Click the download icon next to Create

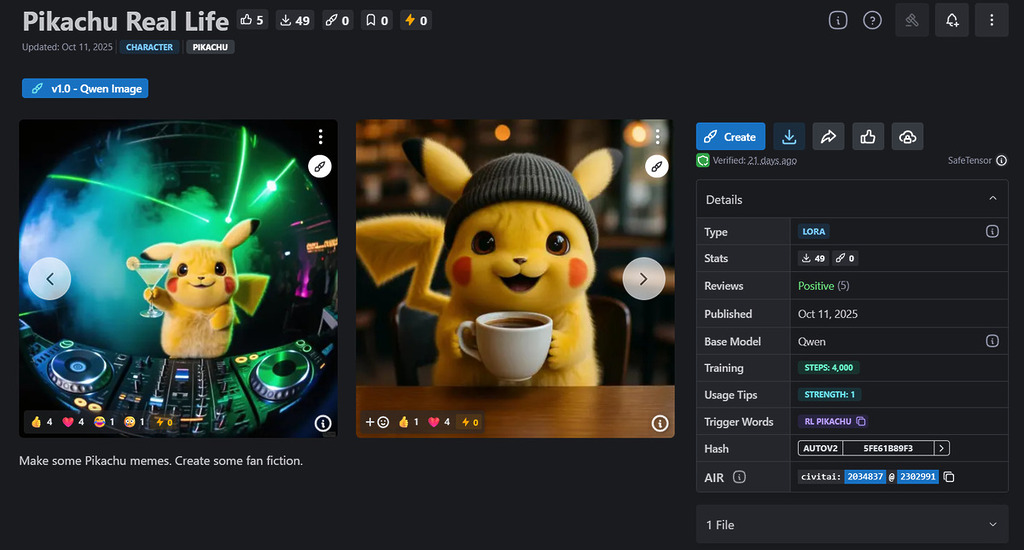coord(790,137)
